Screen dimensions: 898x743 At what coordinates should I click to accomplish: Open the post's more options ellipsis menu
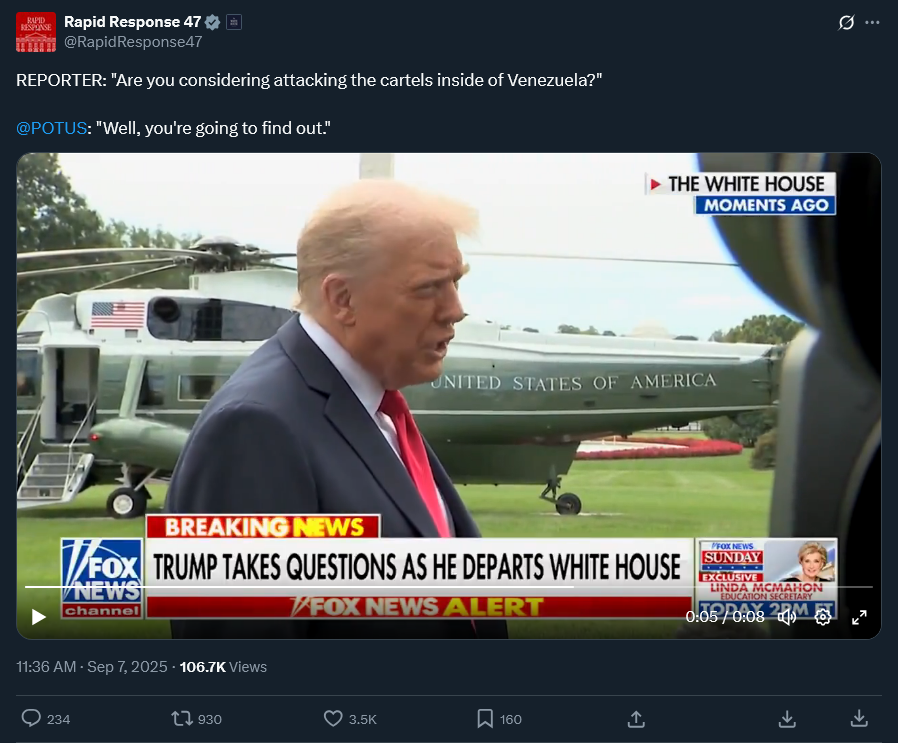873,22
